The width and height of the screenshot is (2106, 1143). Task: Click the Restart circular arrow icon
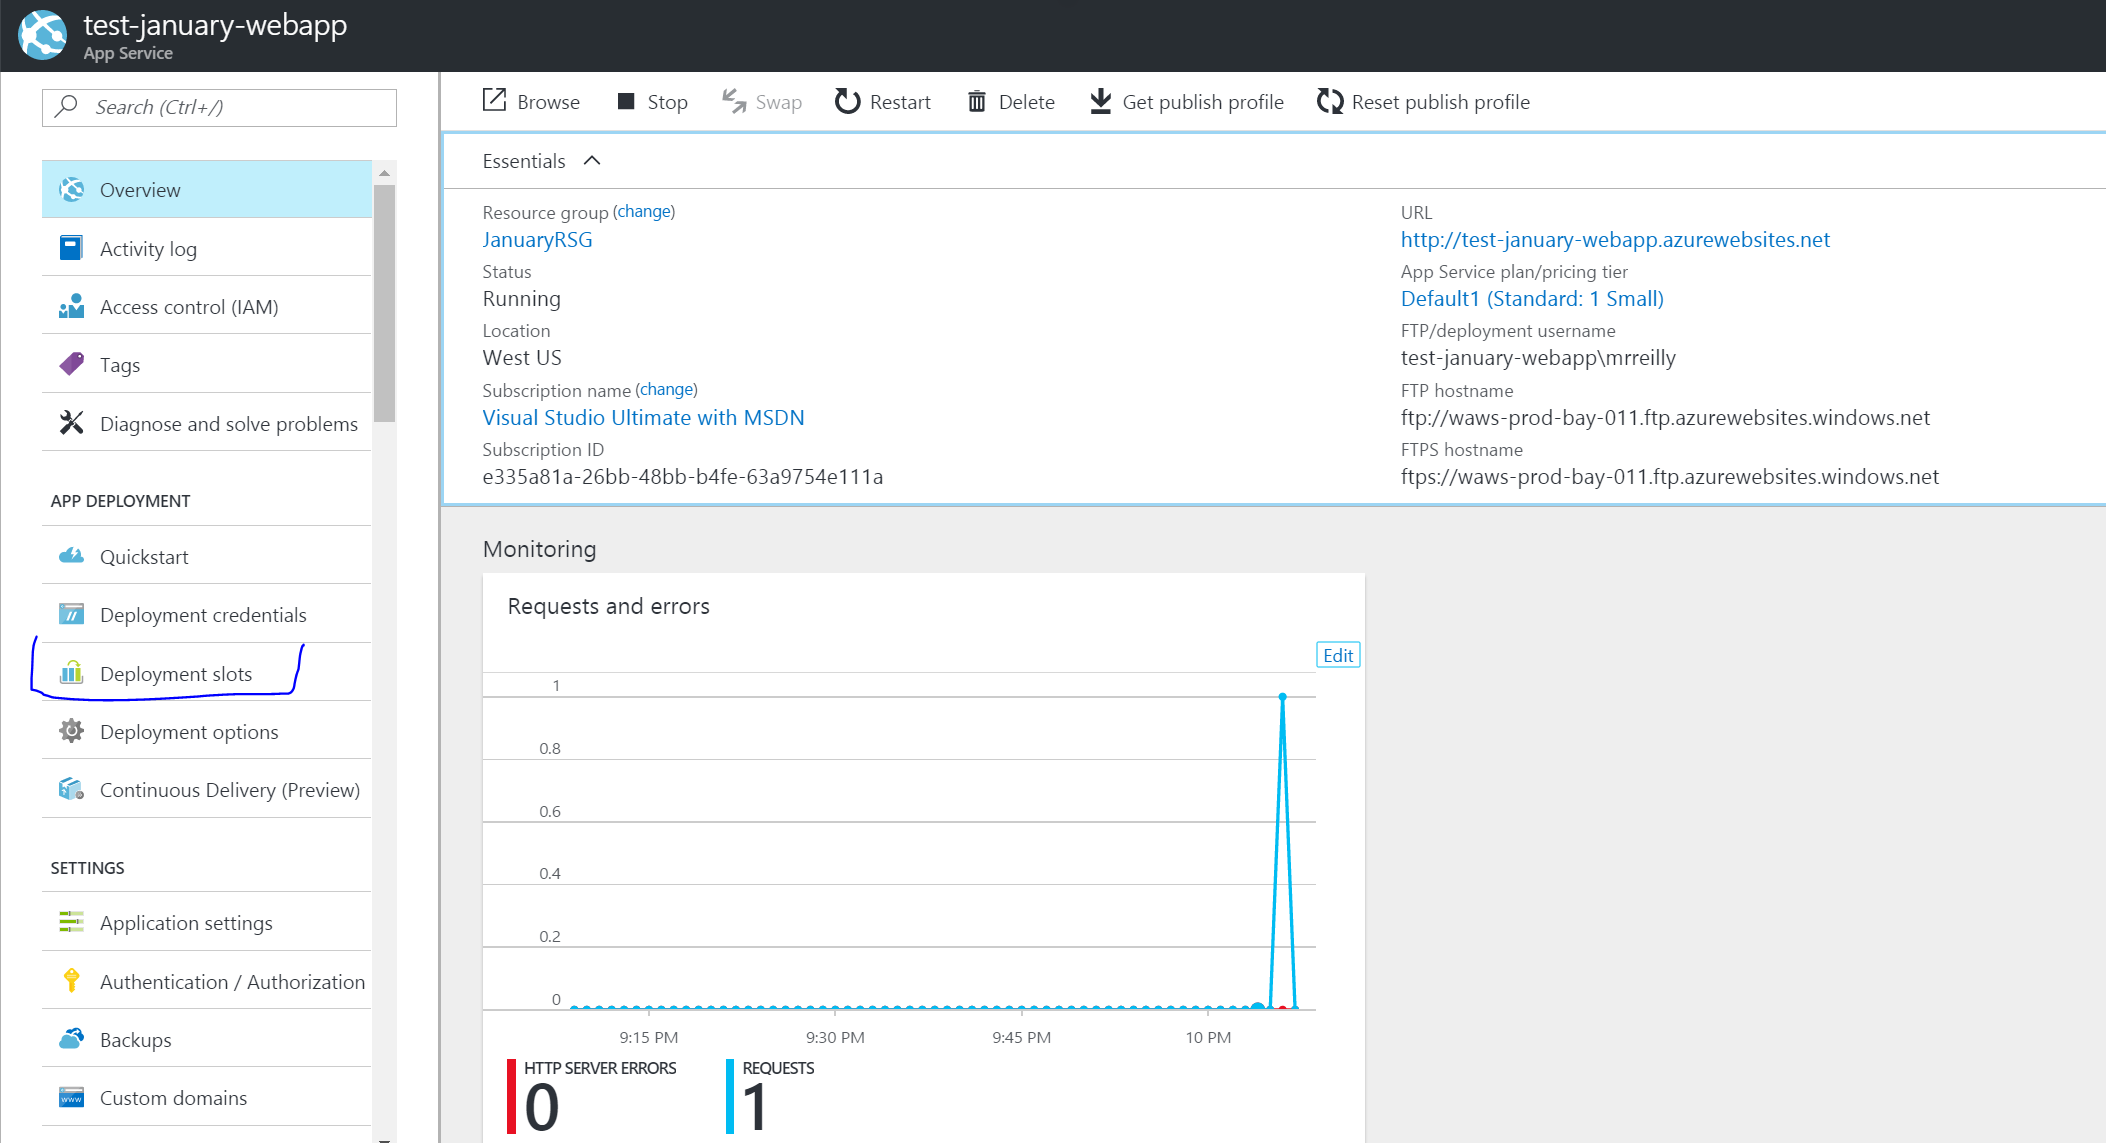coord(847,101)
